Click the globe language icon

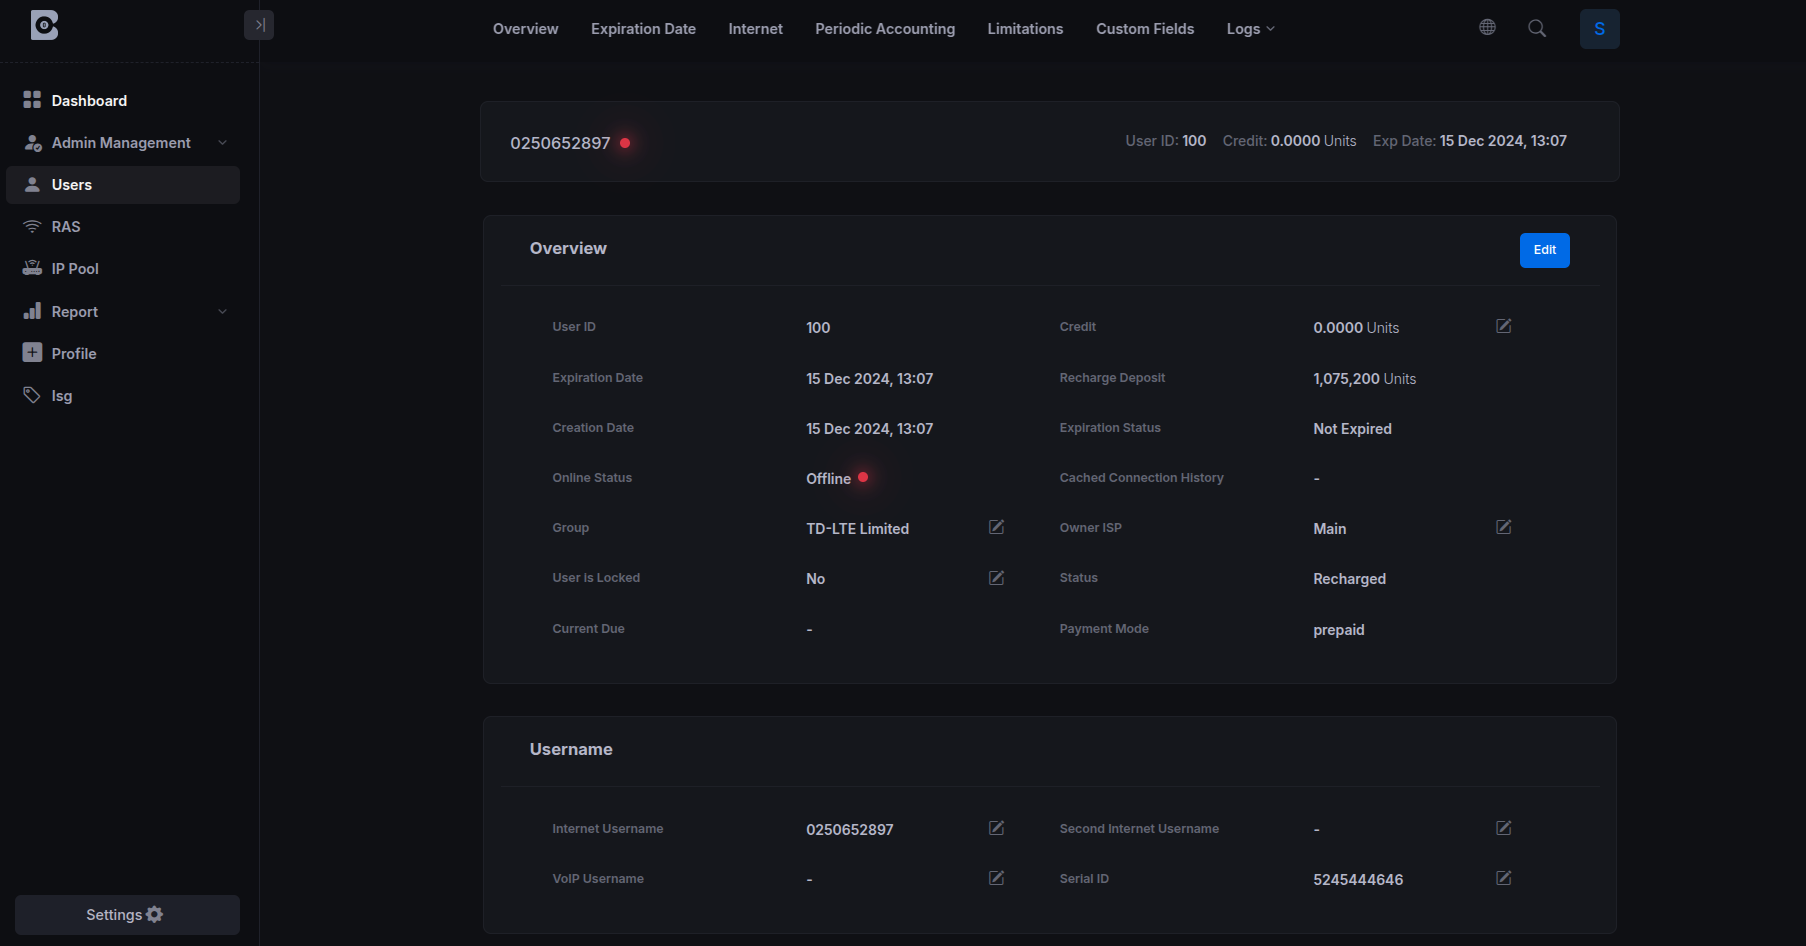pos(1487,27)
